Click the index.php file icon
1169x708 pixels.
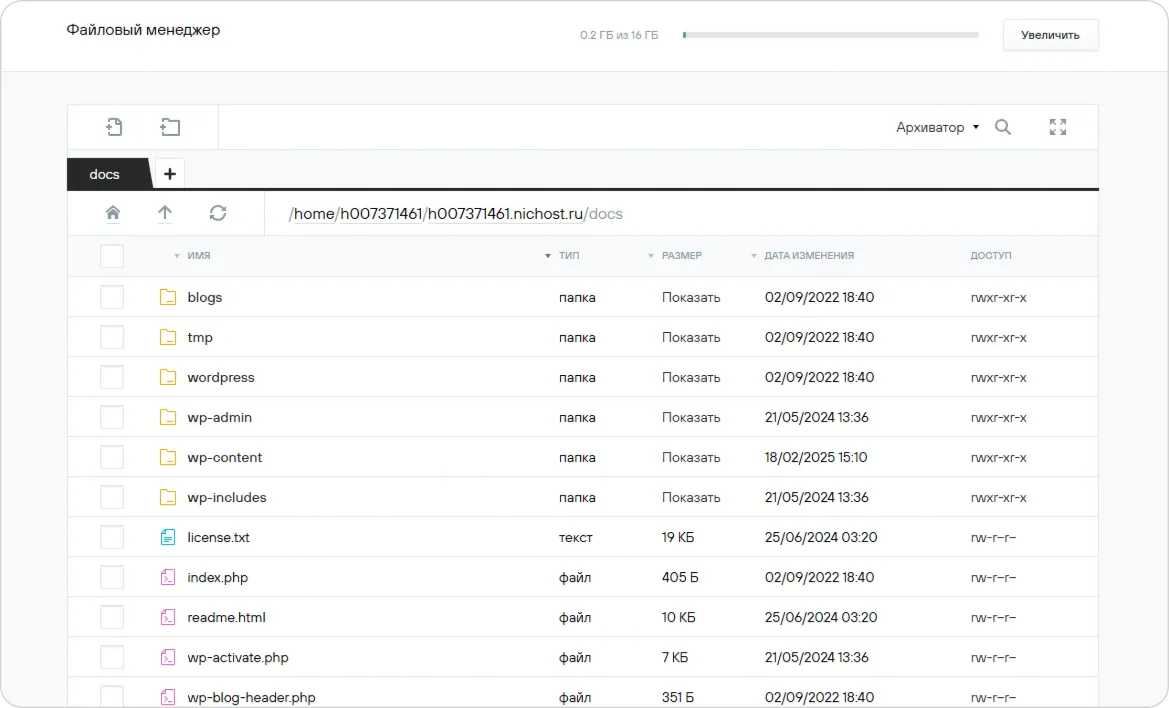(168, 578)
